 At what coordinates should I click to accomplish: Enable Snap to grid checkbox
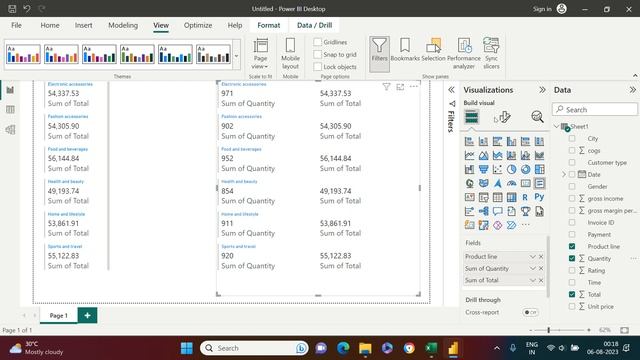coord(318,54)
